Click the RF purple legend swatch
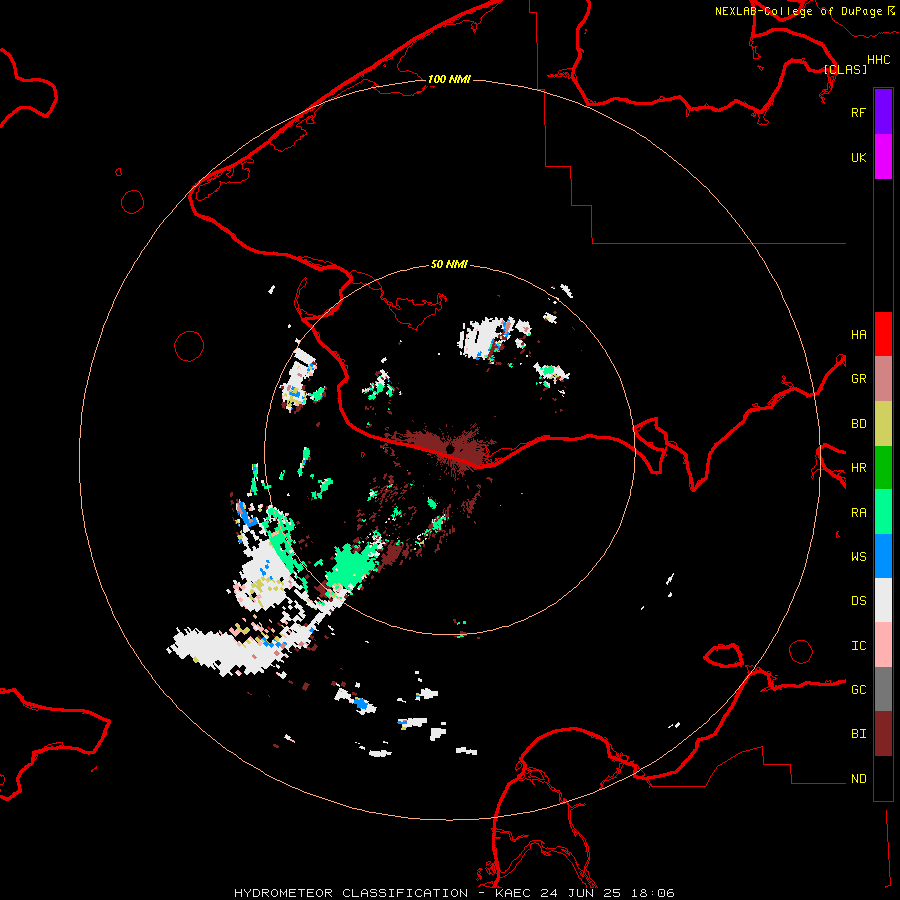The height and width of the screenshot is (900, 900). [x=883, y=112]
